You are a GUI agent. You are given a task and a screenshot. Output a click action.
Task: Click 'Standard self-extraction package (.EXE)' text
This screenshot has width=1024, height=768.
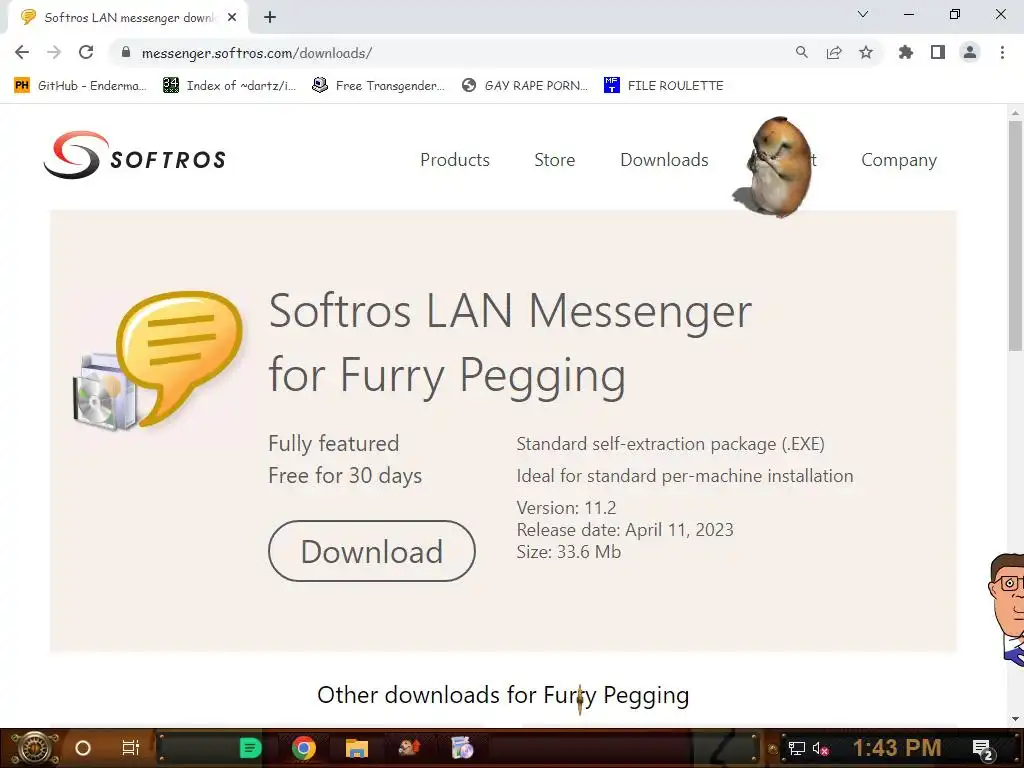pos(671,444)
